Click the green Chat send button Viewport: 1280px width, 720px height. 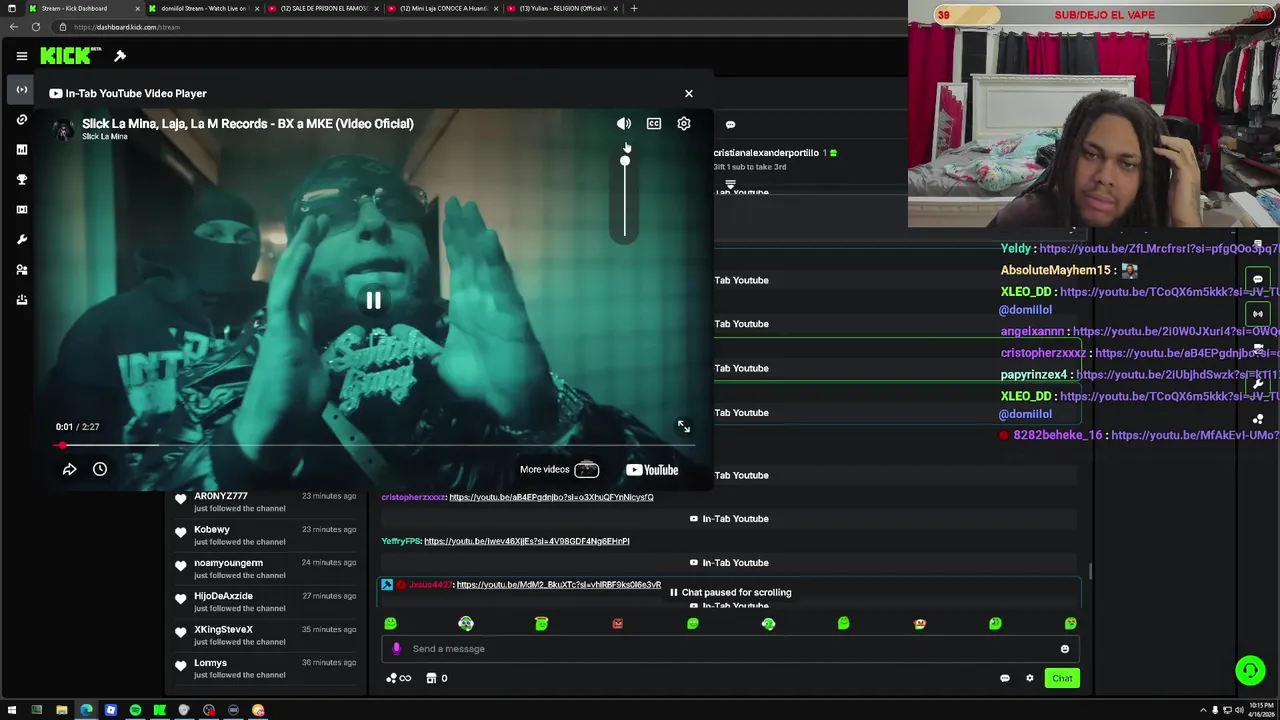[1062, 678]
